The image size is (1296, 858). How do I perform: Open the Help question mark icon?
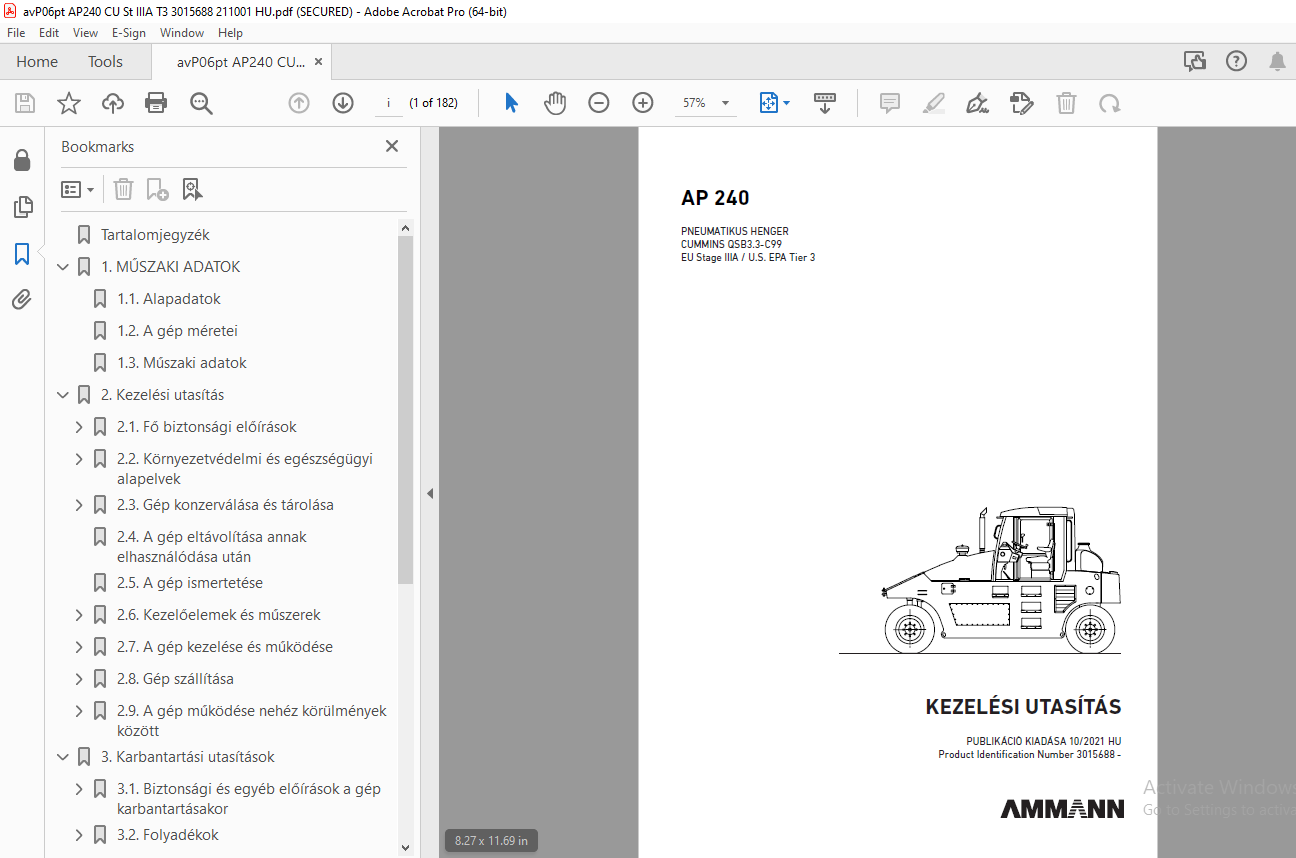click(x=1237, y=61)
